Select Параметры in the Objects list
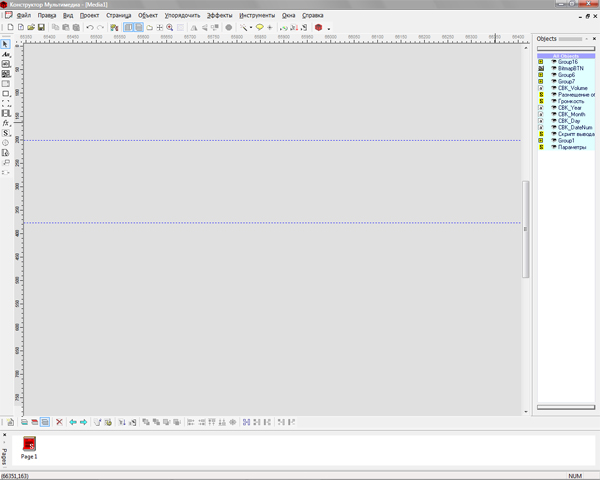 point(572,147)
